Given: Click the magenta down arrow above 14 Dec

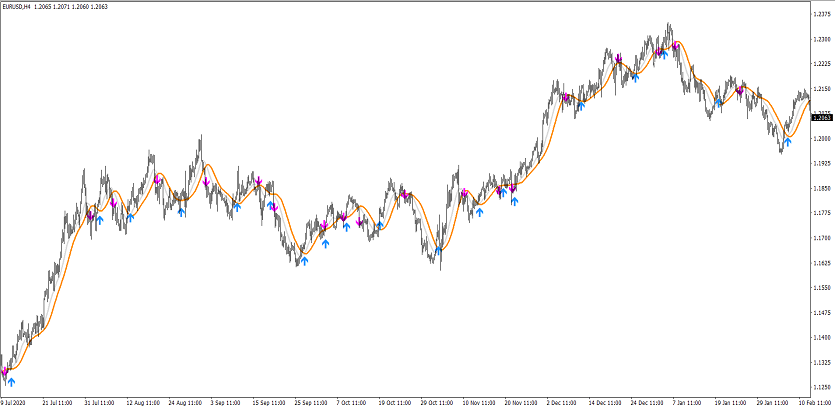Looking at the screenshot, I should tap(618, 58).
